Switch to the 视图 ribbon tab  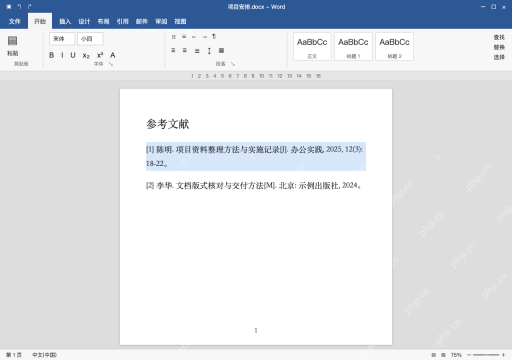click(x=180, y=21)
